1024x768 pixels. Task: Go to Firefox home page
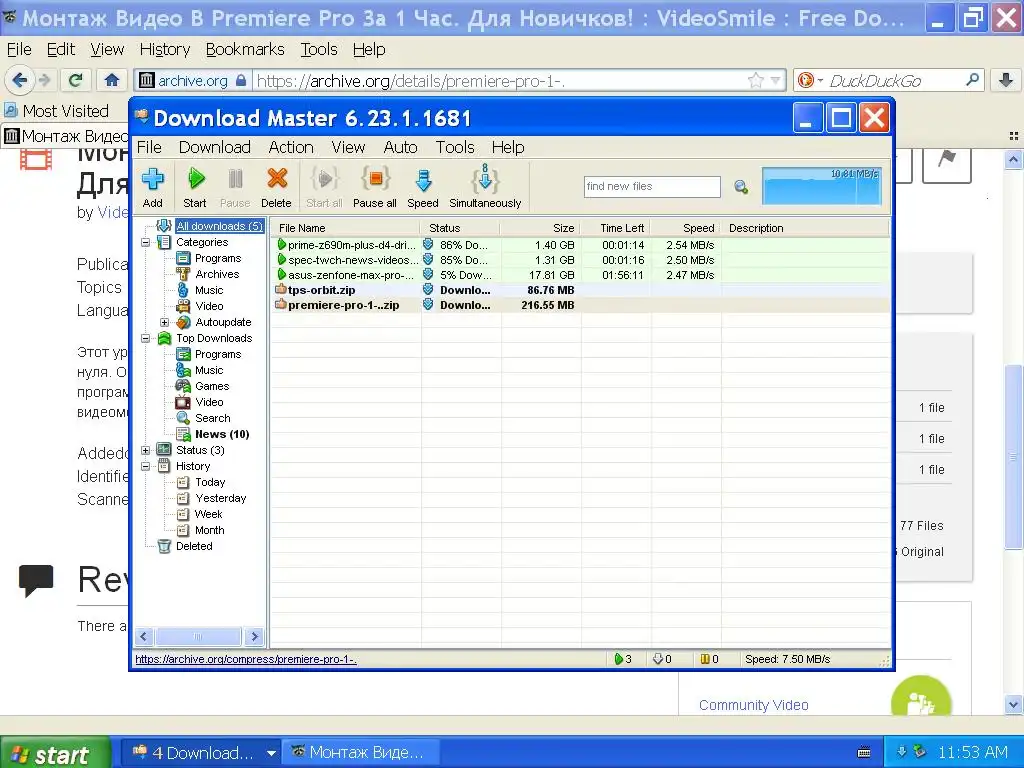(x=112, y=80)
